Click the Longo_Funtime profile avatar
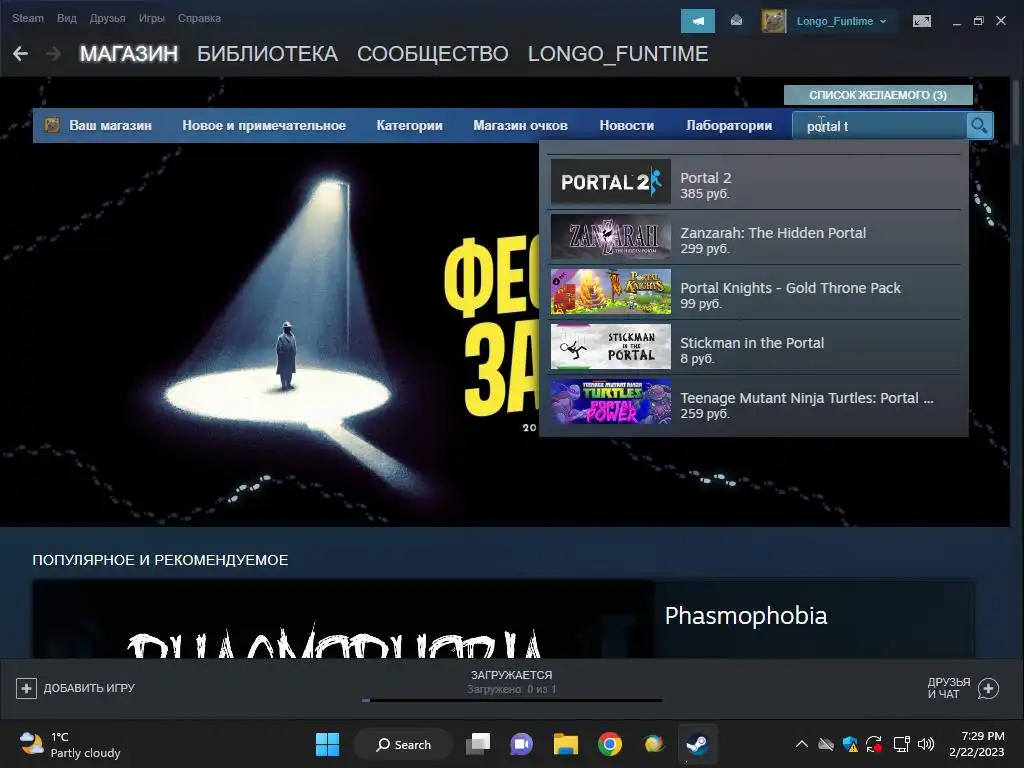The image size is (1024, 768). tap(774, 21)
